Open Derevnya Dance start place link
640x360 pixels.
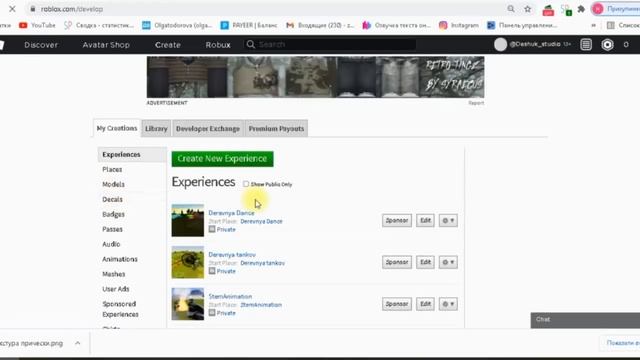pyautogui.click(x=261, y=221)
